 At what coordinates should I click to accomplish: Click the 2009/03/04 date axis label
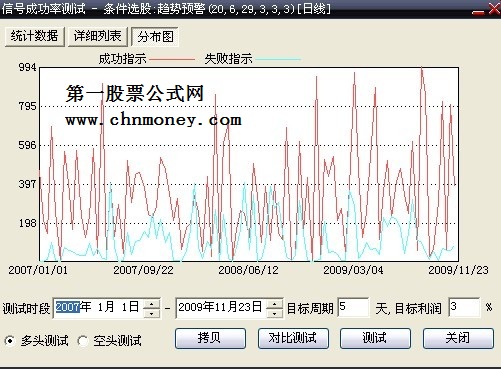point(353,270)
